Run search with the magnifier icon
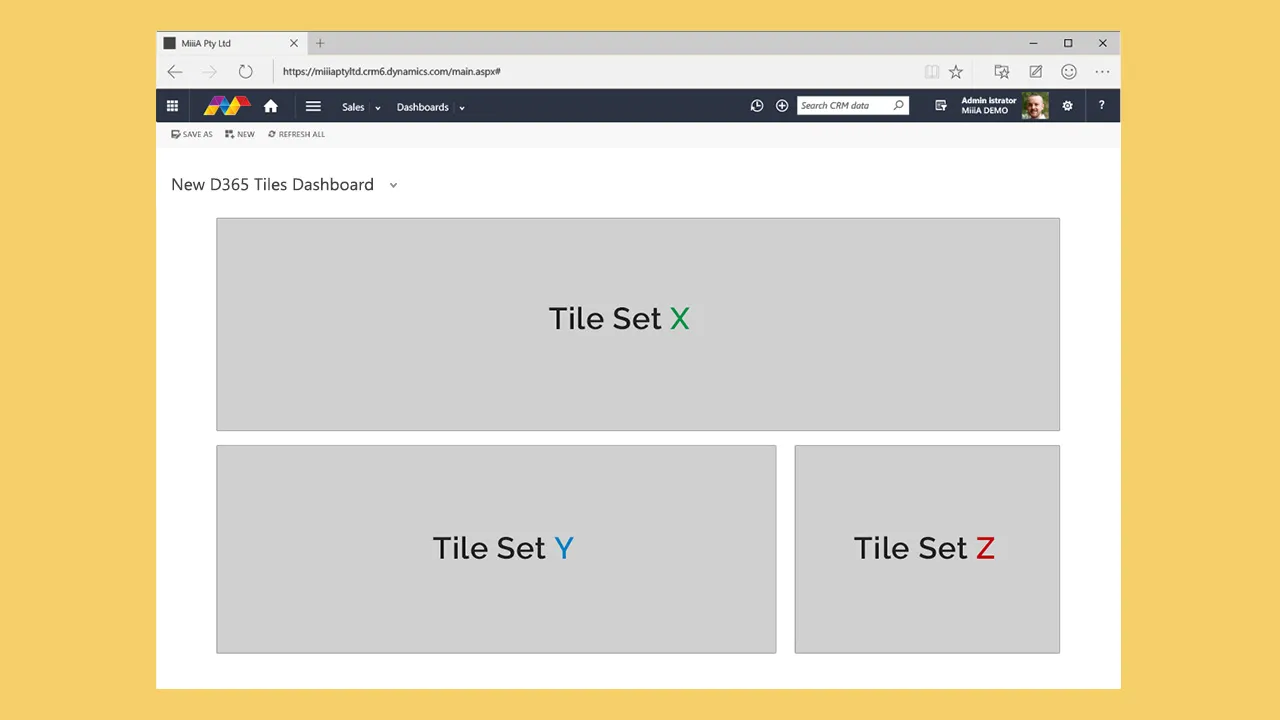The height and width of the screenshot is (720, 1280). pos(898,105)
